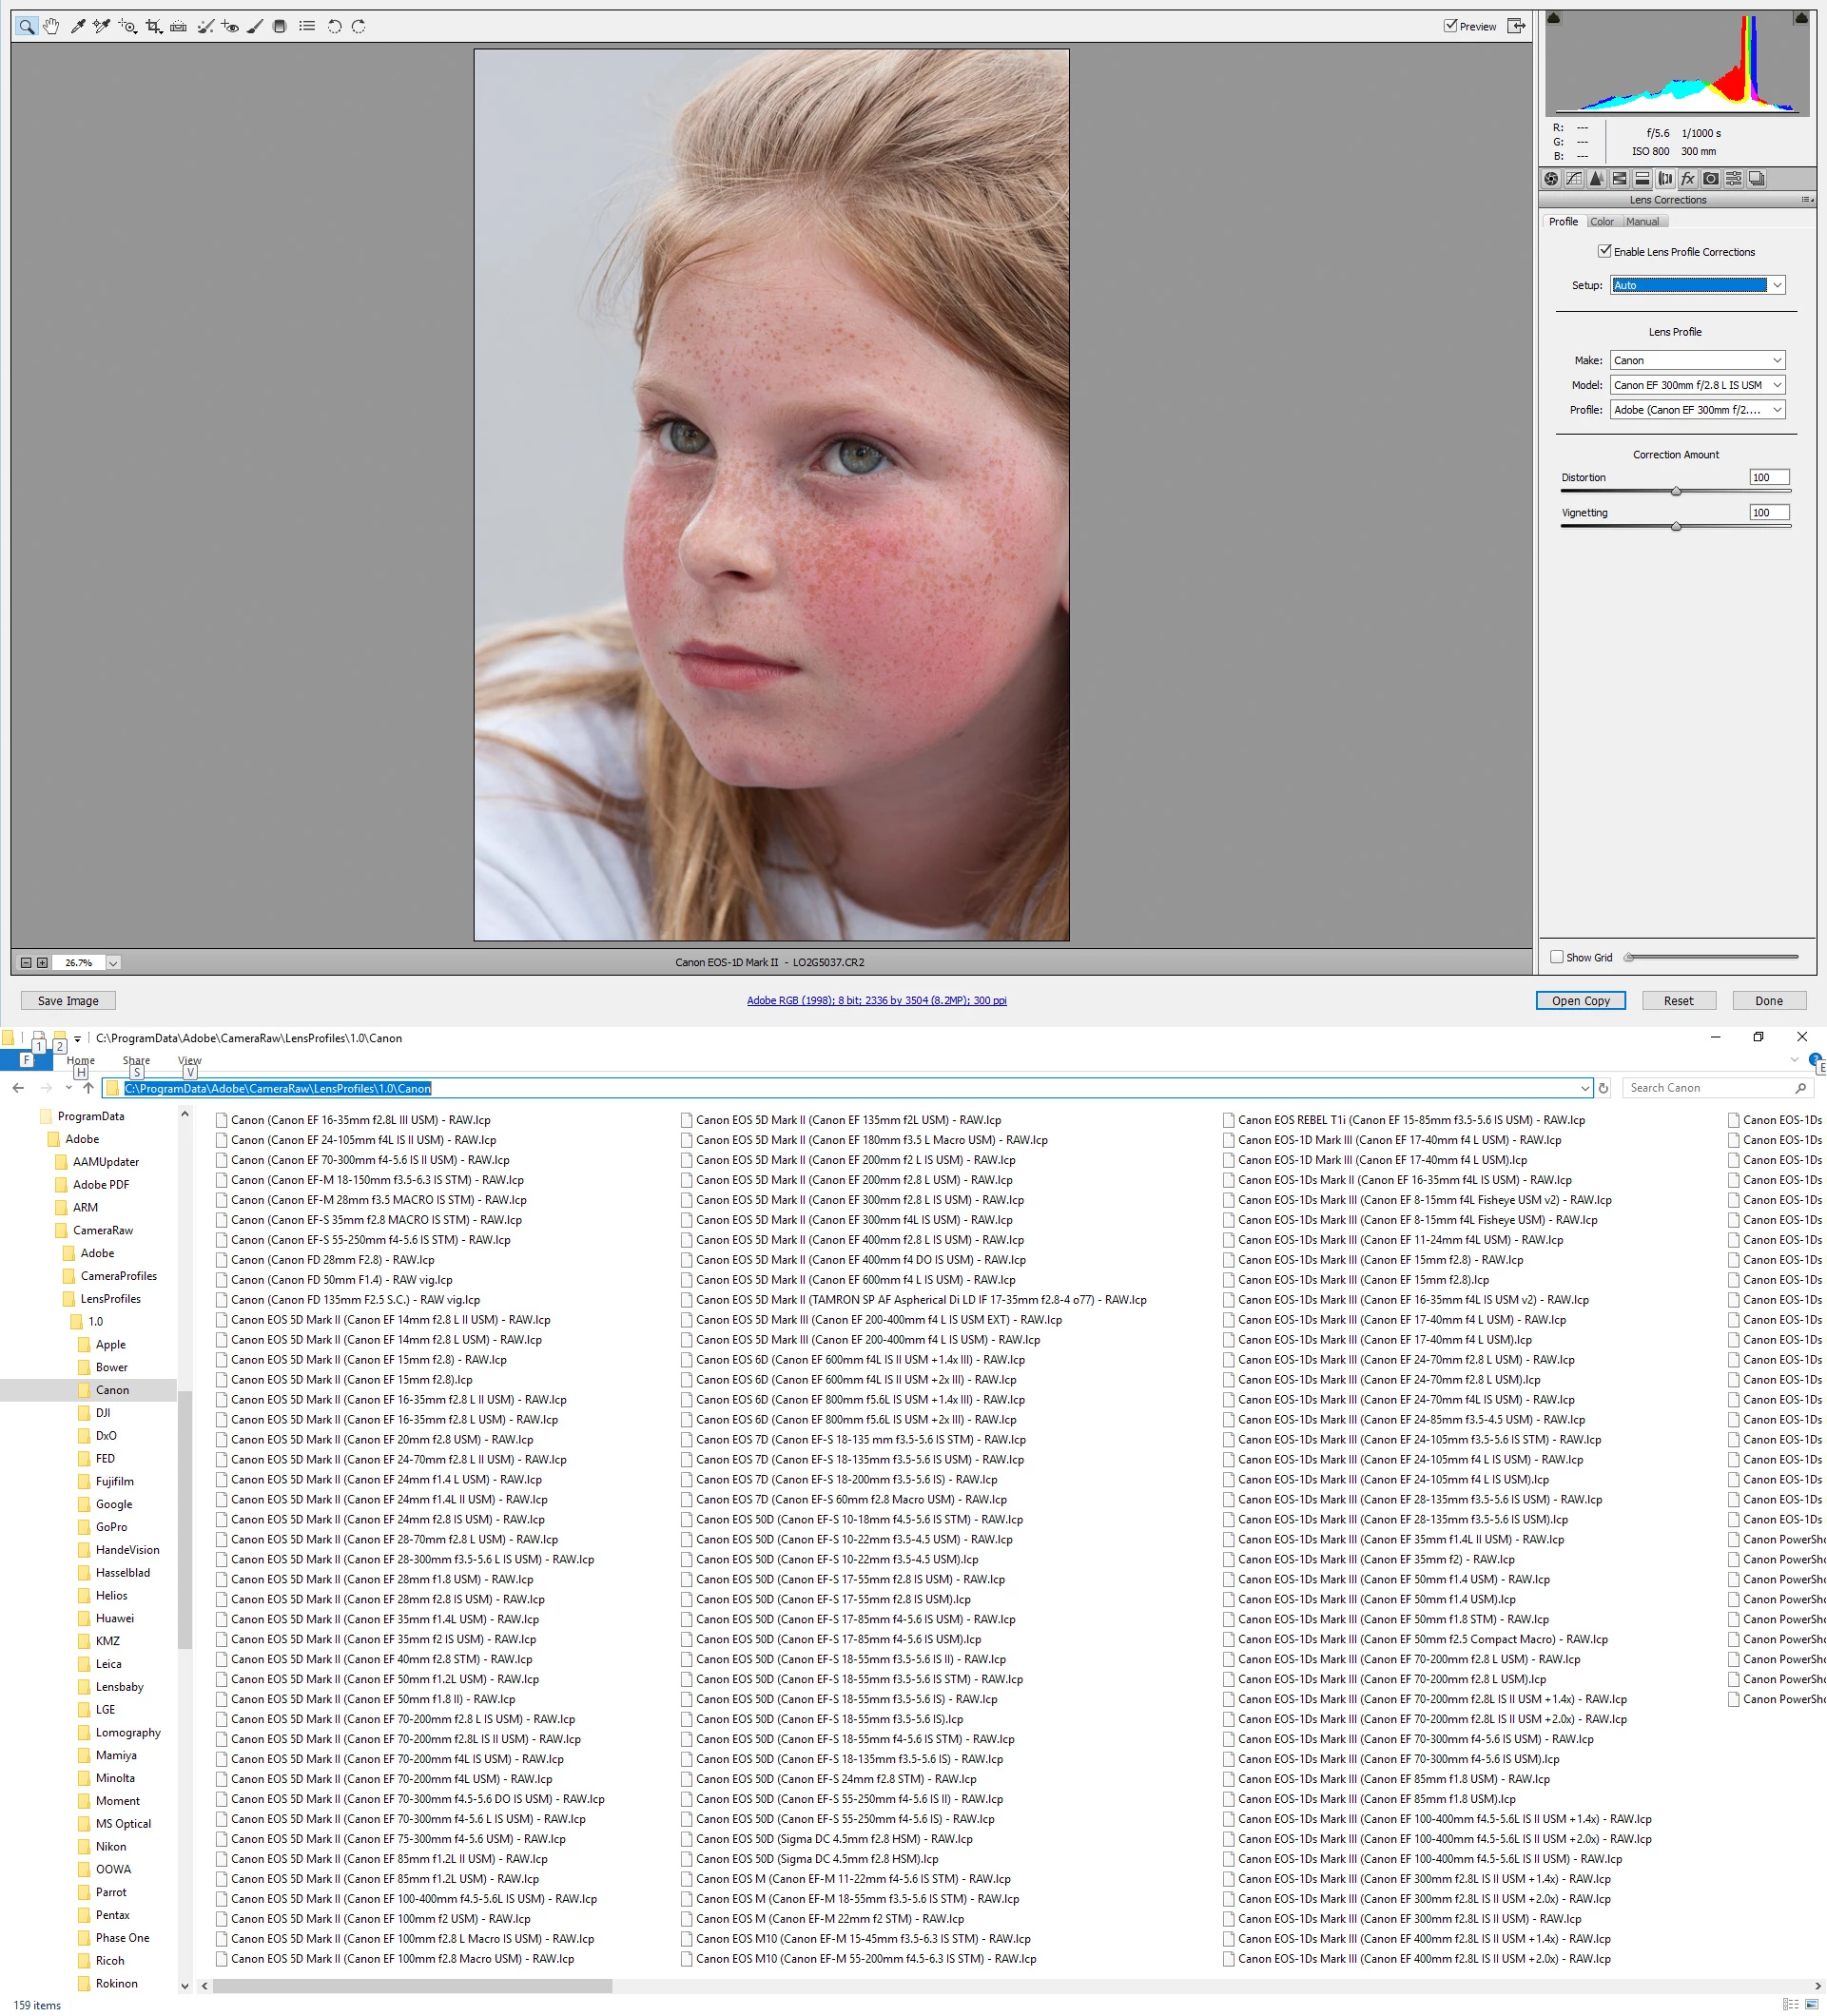Viewport: 1827px width, 2016px height.
Task: Click the Open Copy button
Action: (x=1580, y=1001)
